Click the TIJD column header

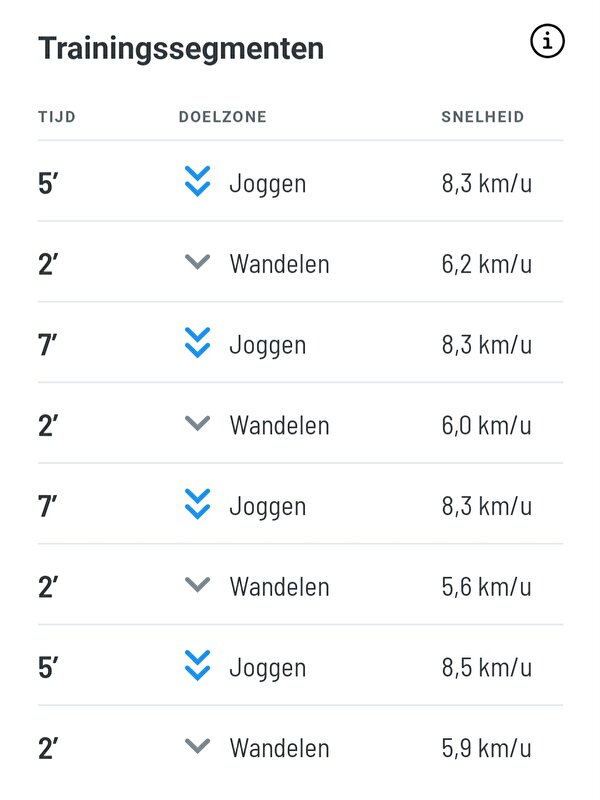coord(57,117)
